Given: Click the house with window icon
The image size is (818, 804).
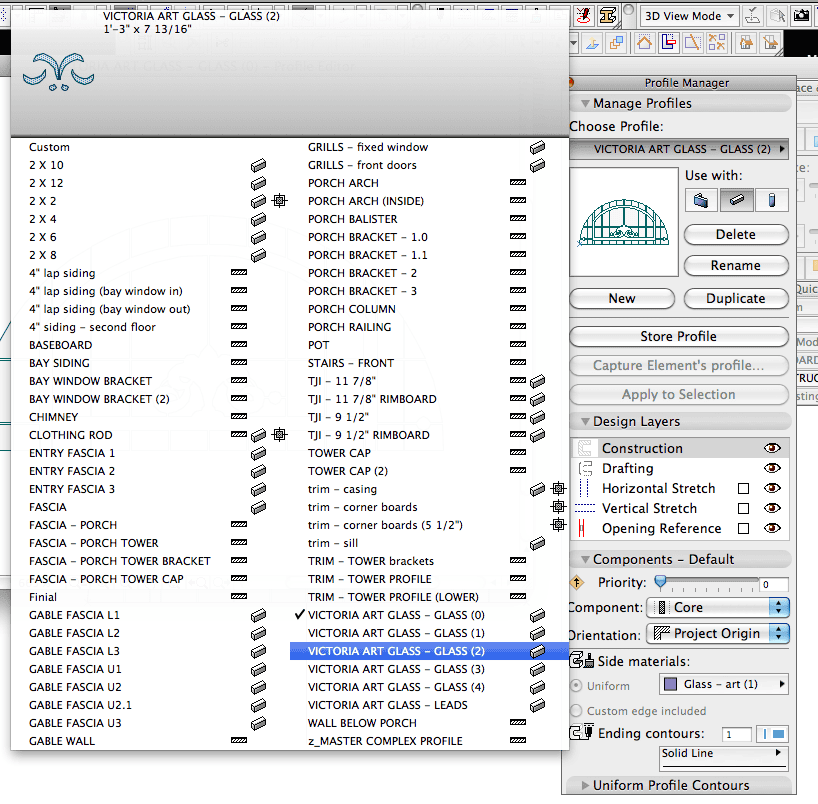Looking at the screenshot, I should pyautogui.click(x=746, y=43).
